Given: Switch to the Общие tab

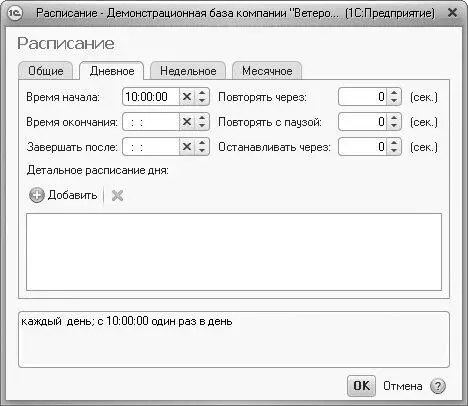Looking at the screenshot, I should (46, 71).
